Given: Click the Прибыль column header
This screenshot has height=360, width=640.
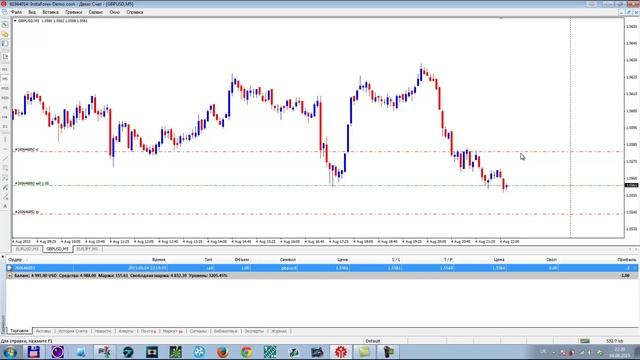Looking at the screenshot, I should pyautogui.click(x=627, y=260).
